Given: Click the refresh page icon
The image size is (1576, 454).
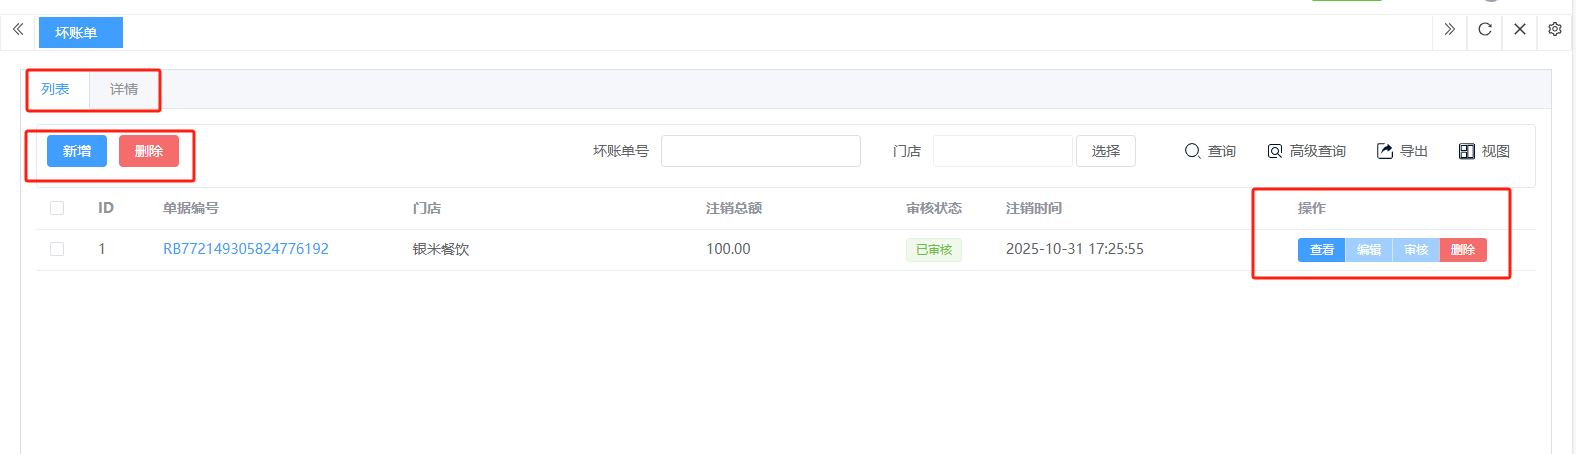Looking at the screenshot, I should [1485, 30].
